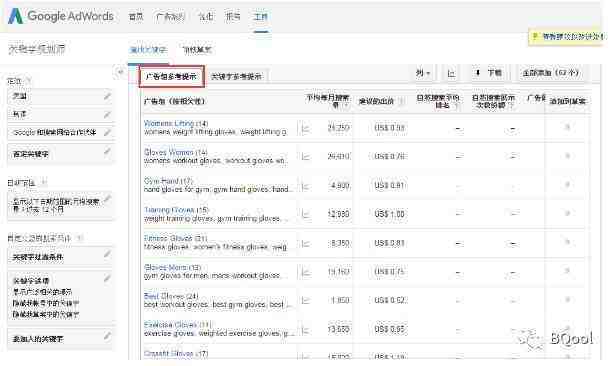Open the Training Gloves ad group link

pyautogui.click(x=169, y=210)
